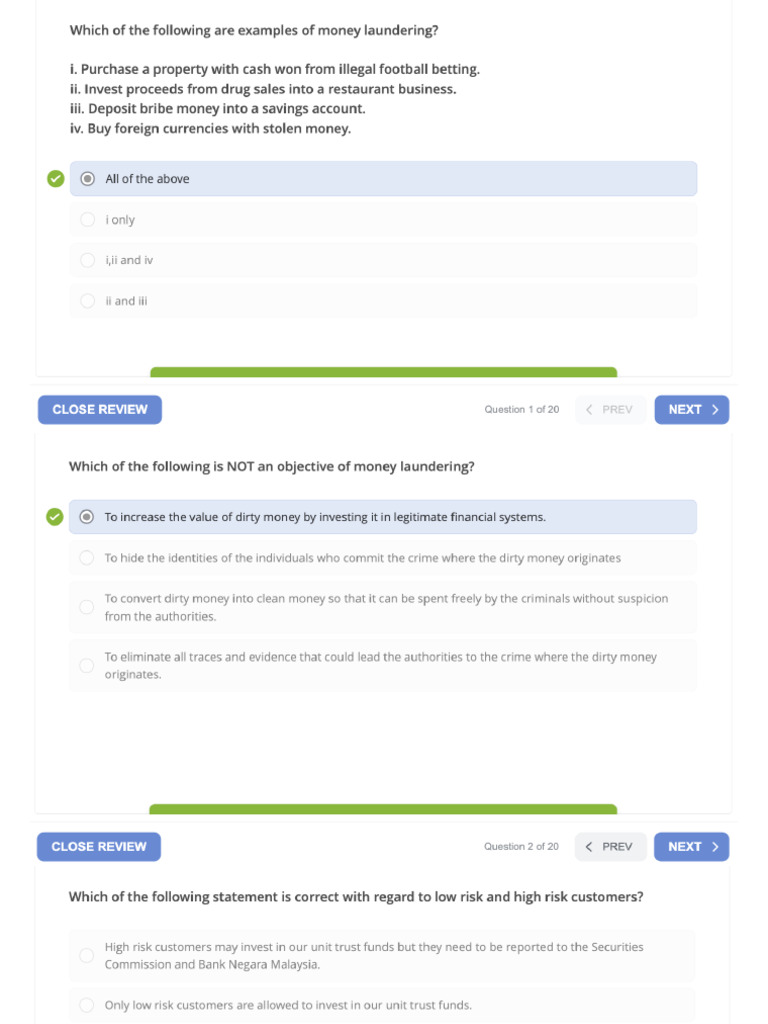This screenshot has height=1024, width=768.
Task: Go to next question from Question 1
Action: (692, 410)
